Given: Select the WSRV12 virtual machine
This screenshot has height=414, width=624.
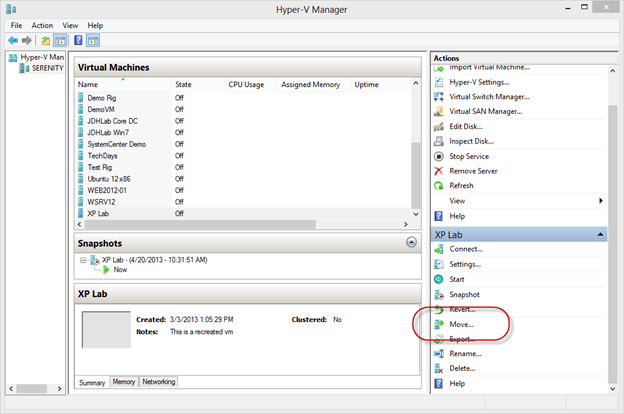Looking at the screenshot, I should [101, 202].
